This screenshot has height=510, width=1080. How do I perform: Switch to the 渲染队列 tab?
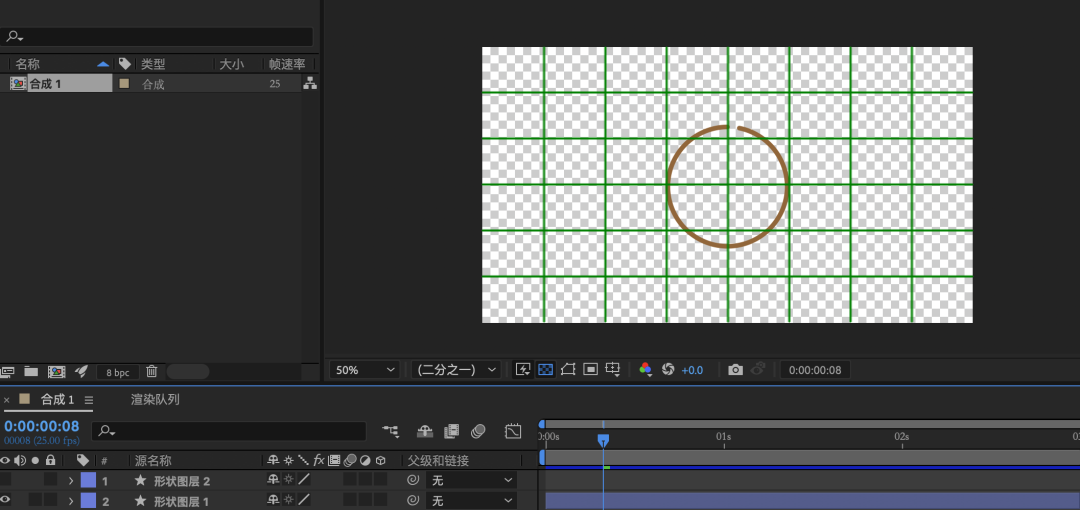tap(155, 399)
